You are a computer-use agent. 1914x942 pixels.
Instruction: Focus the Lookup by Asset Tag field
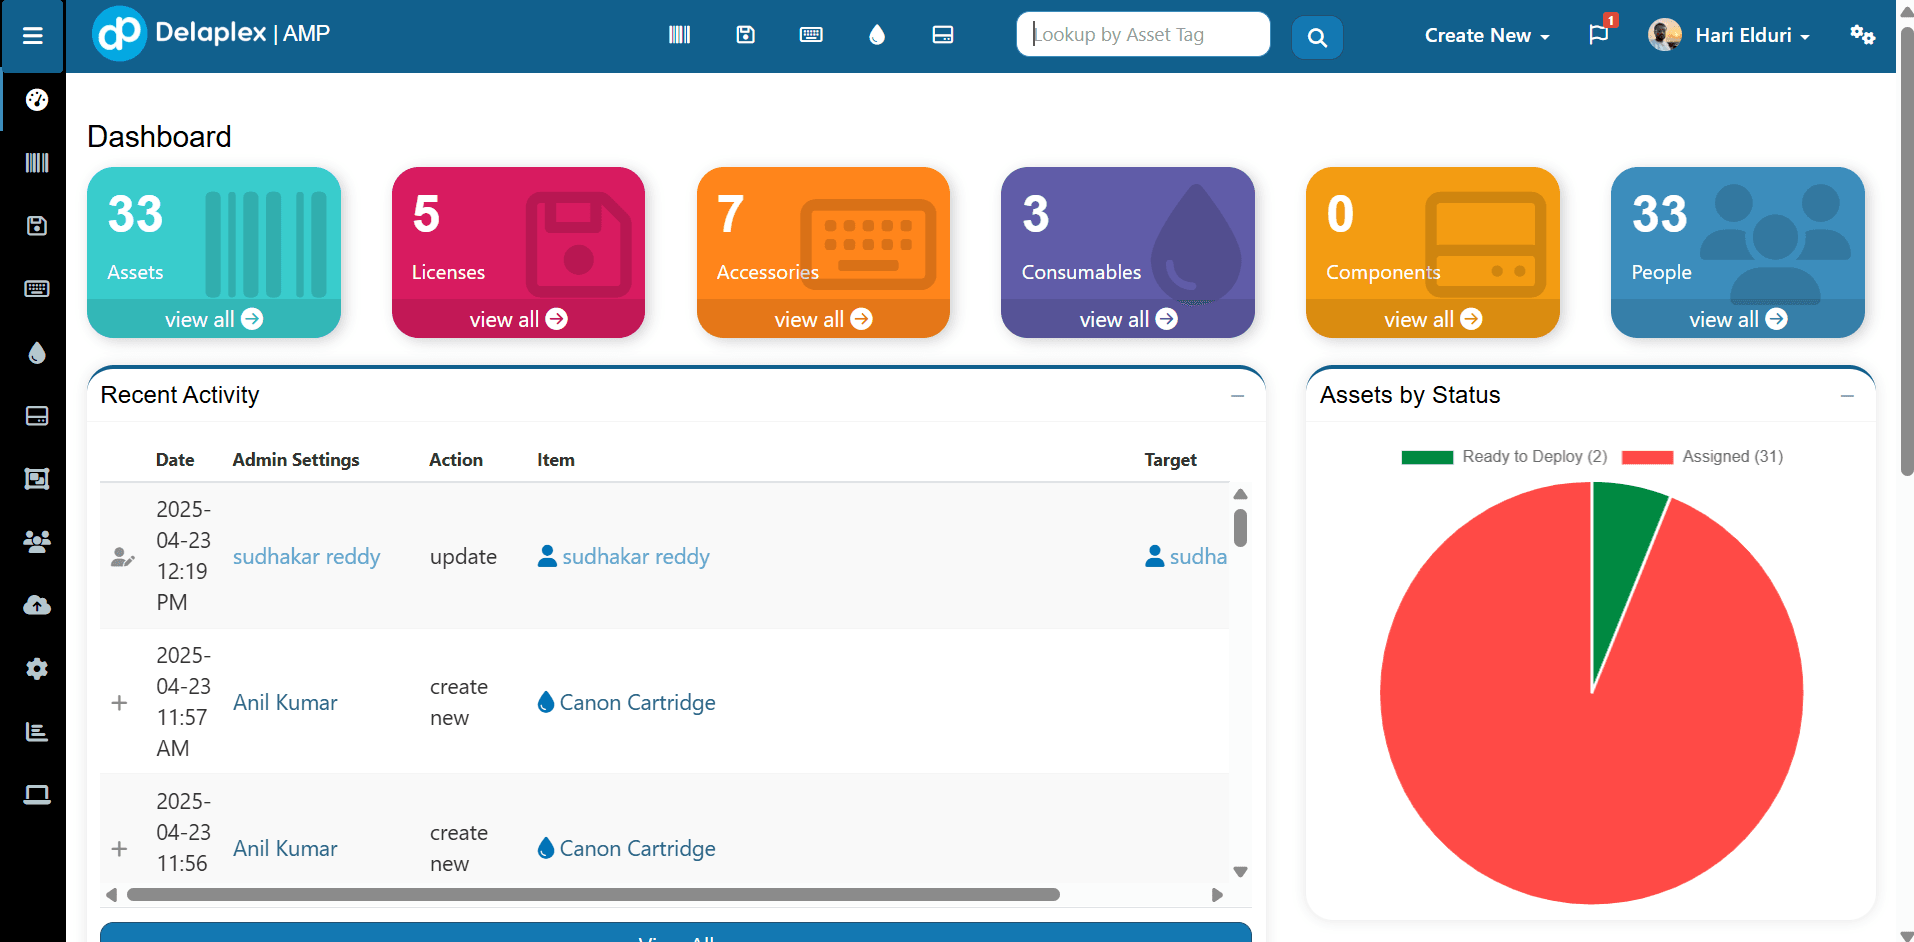[1143, 35]
